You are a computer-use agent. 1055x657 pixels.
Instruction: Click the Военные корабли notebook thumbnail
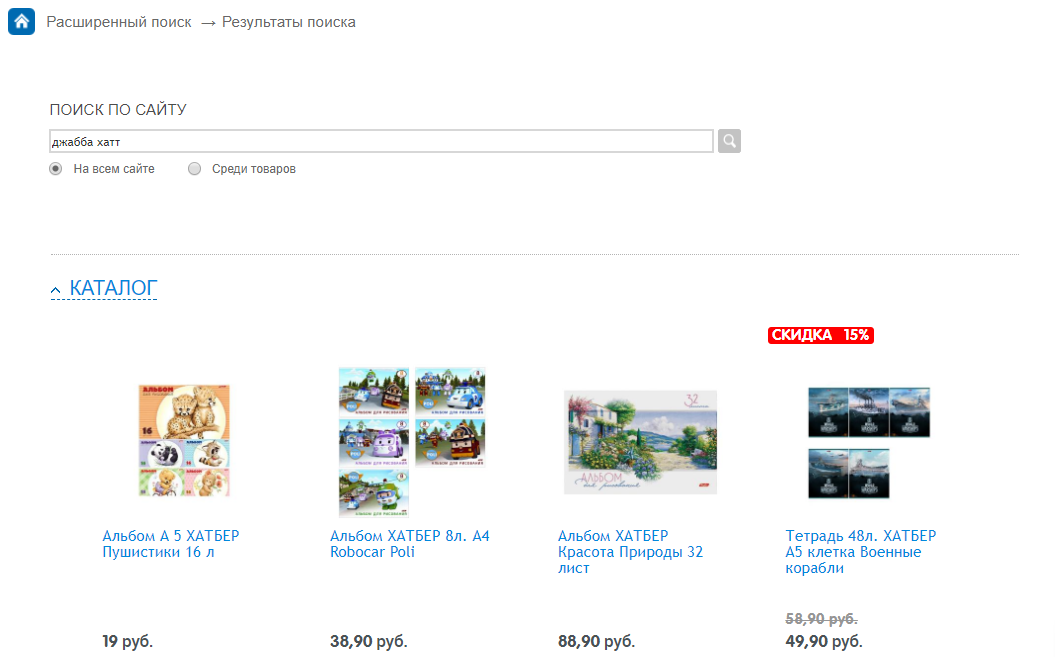point(869,442)
